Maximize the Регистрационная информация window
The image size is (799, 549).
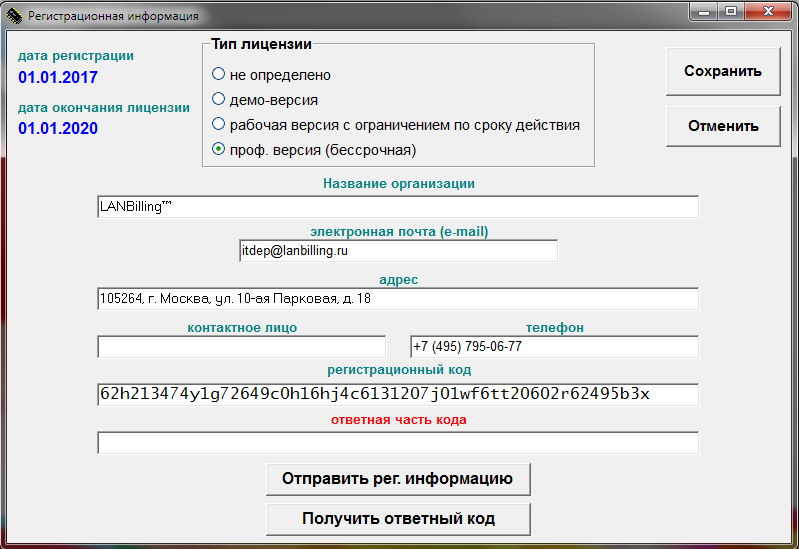tap(731, 11)
